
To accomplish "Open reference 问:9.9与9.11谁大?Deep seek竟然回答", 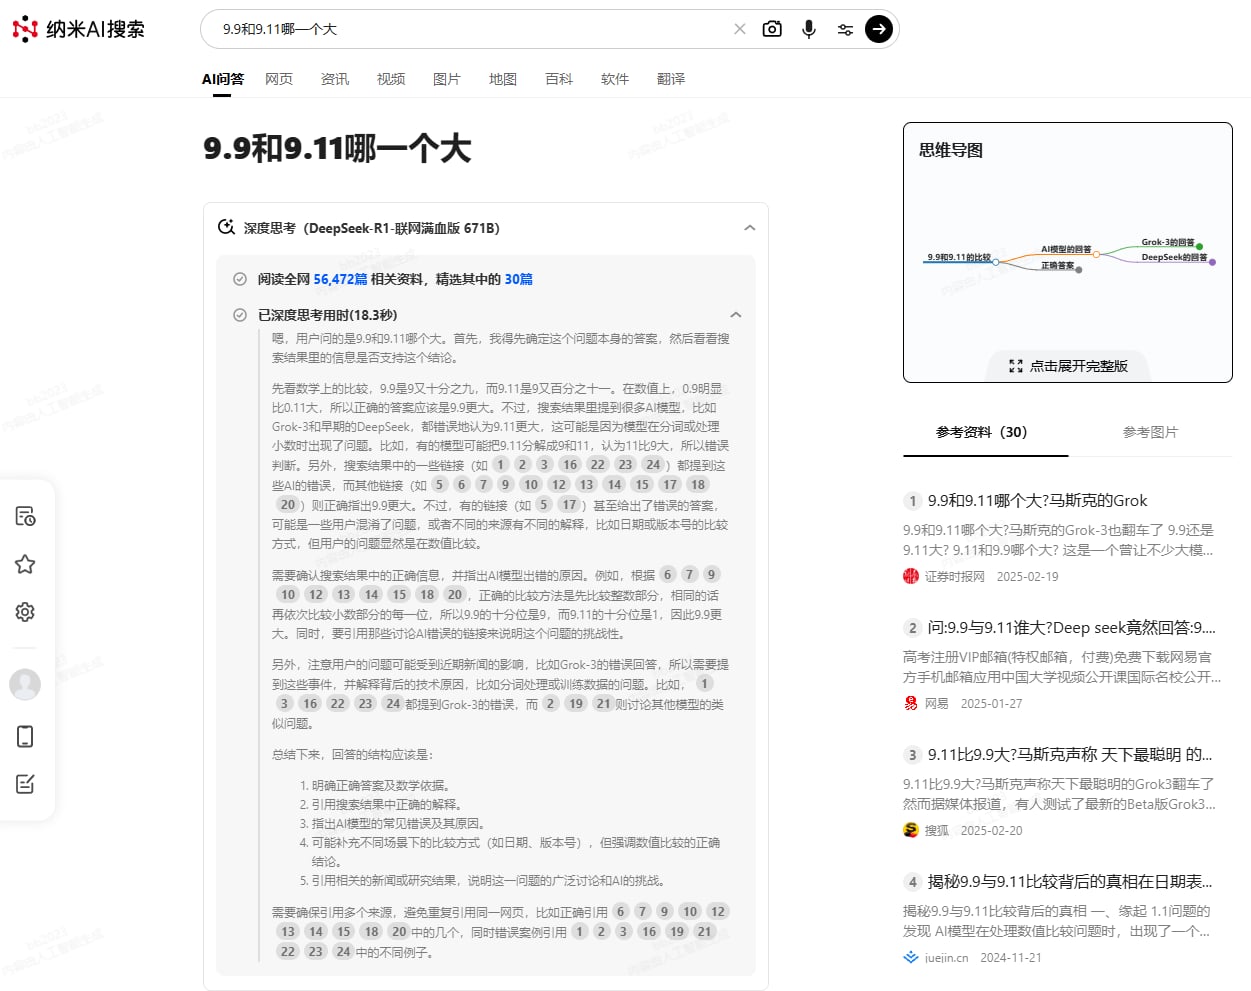I will [1071, 627].
